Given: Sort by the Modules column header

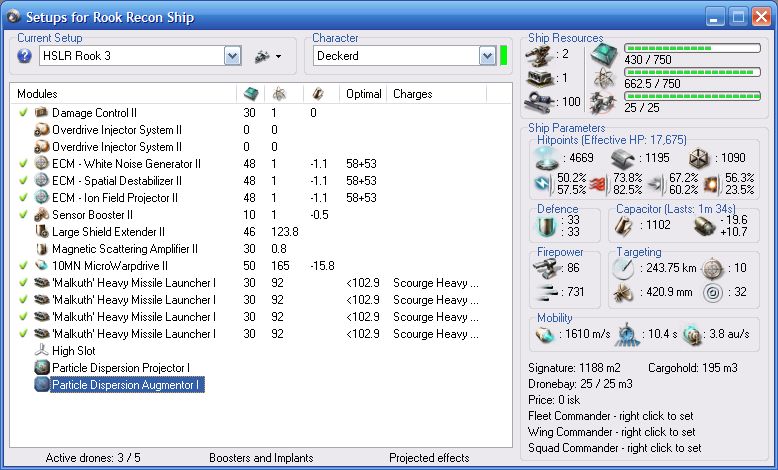Looking at the screenshot, I should coord(37,94).
